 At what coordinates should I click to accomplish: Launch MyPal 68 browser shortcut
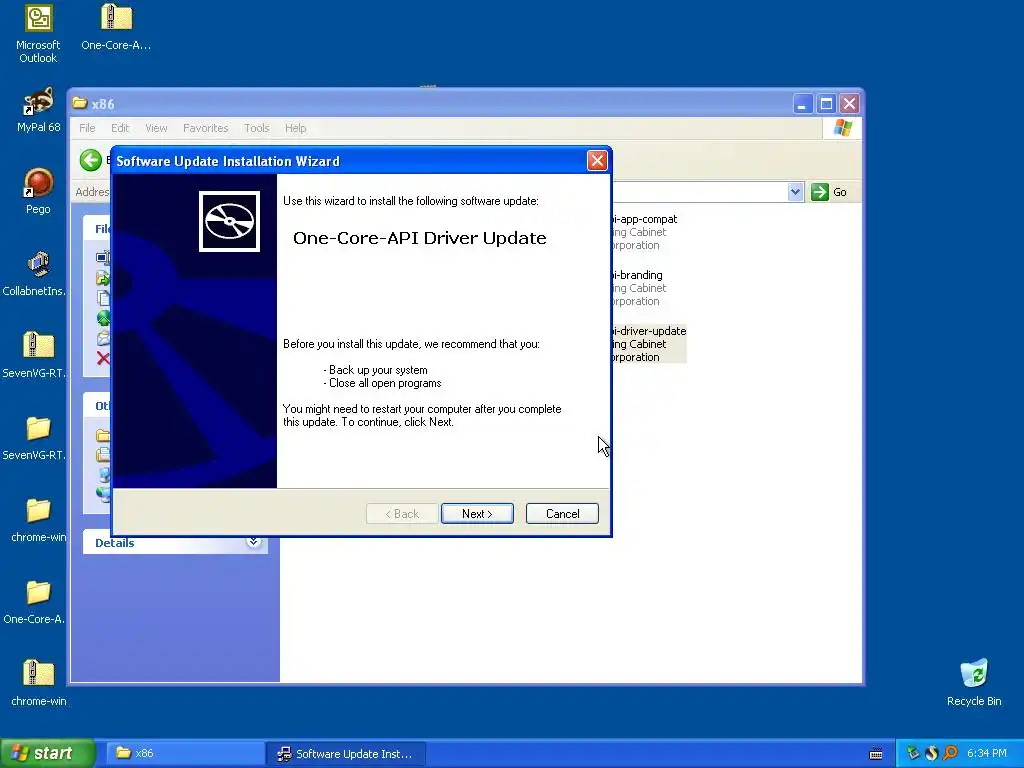point(39,110)
